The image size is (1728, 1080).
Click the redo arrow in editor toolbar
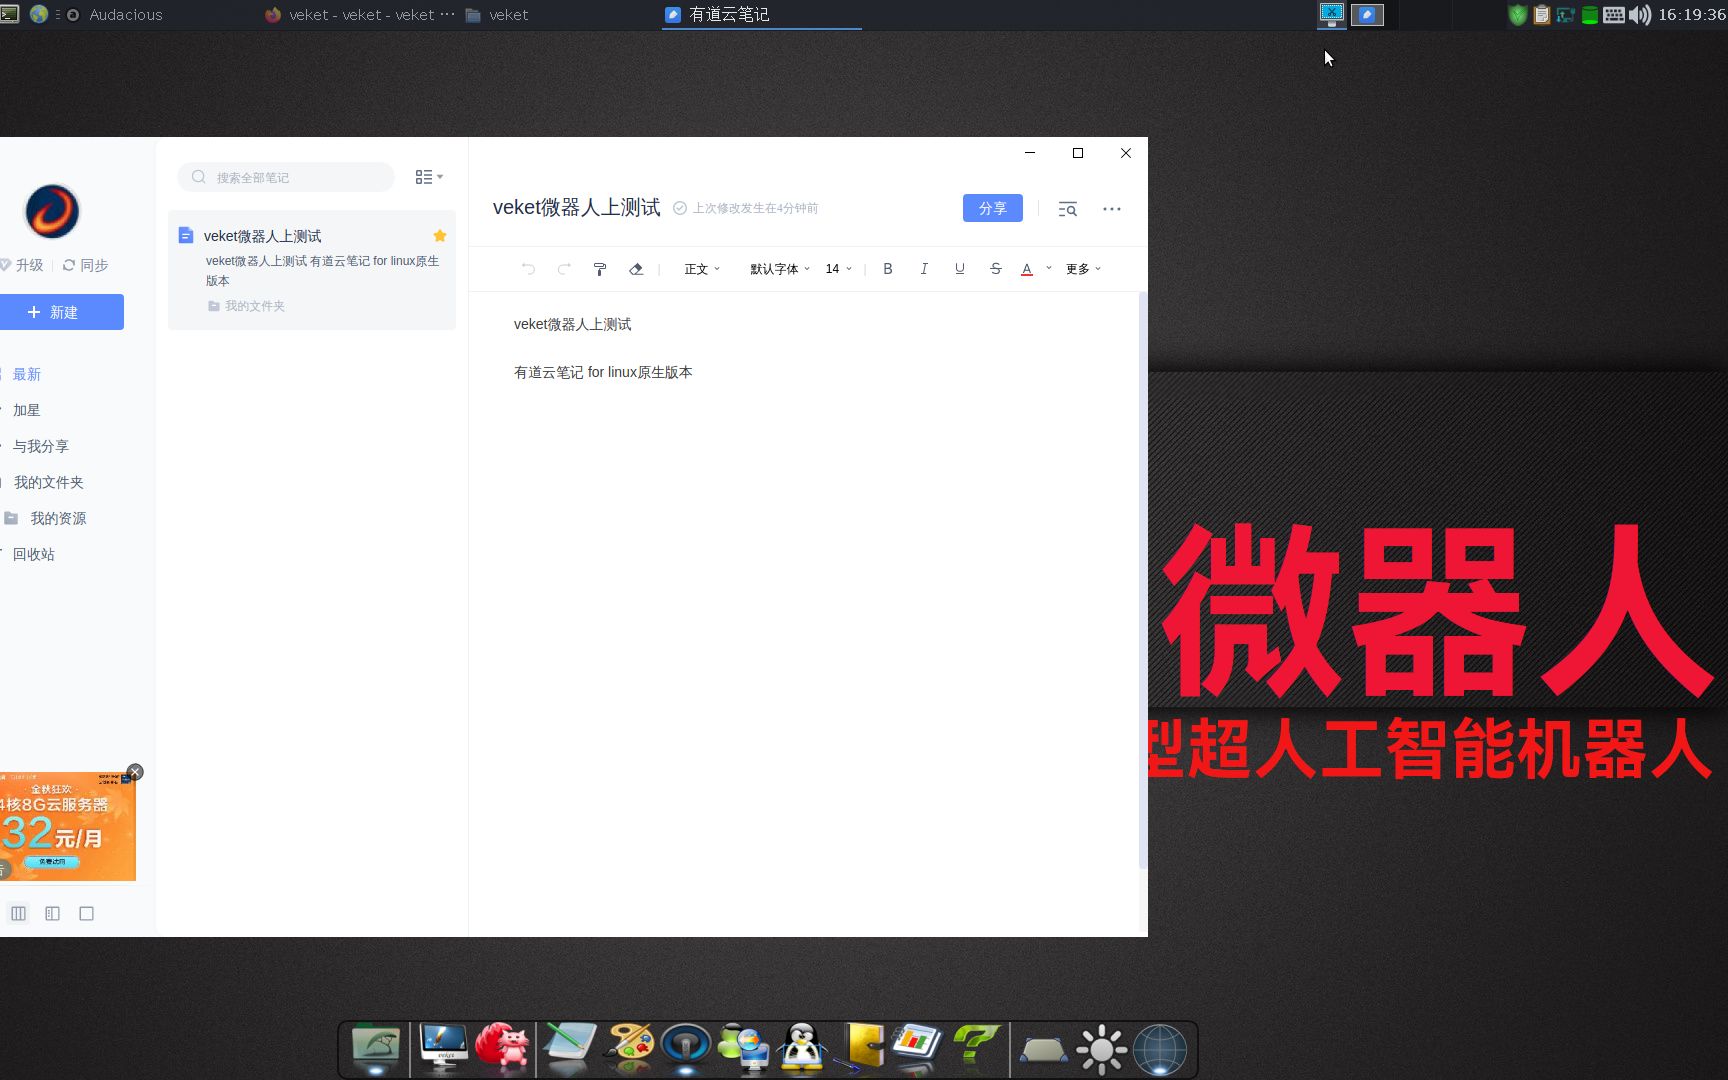(x=564, y=269)
